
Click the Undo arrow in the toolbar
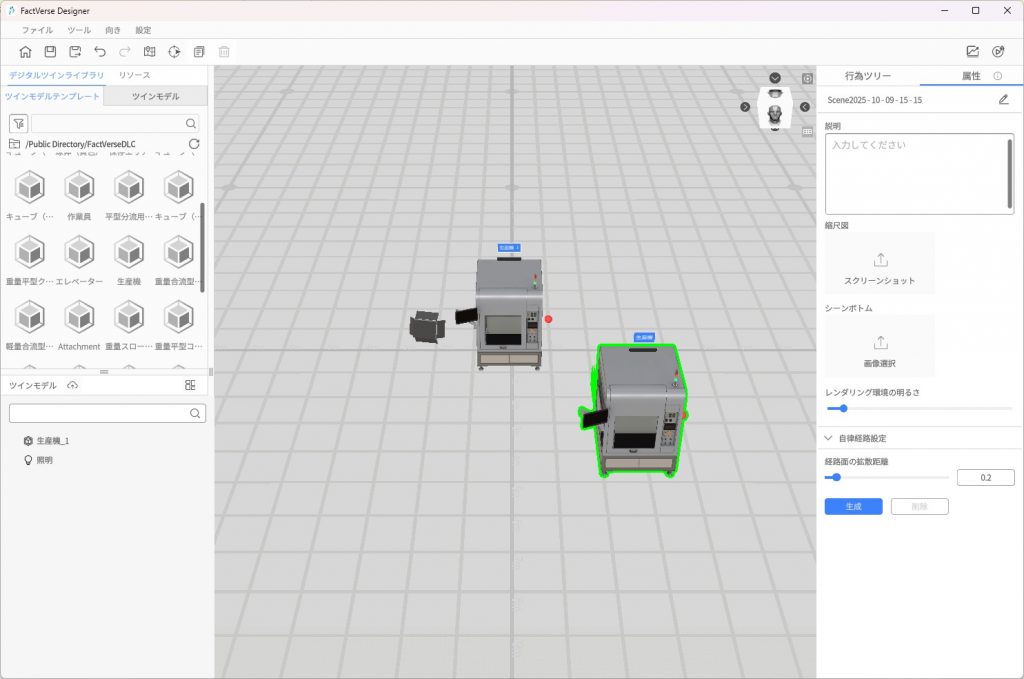pos(100,52)
